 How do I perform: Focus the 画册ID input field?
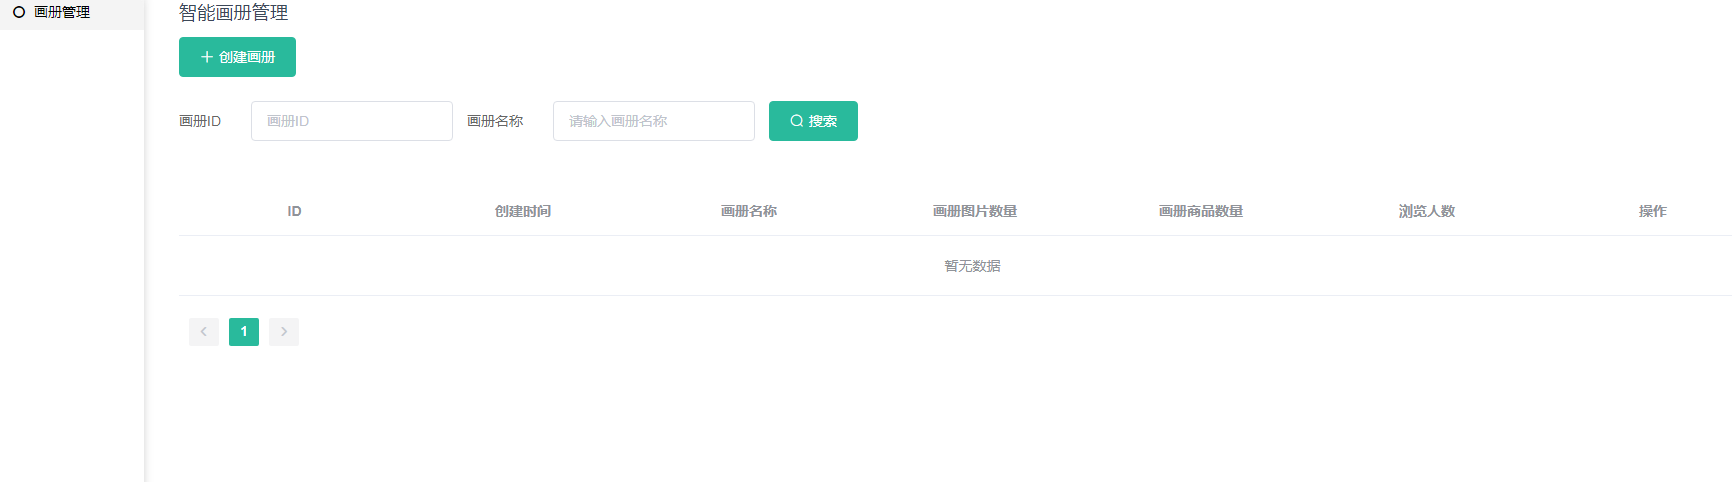(351, 121)
